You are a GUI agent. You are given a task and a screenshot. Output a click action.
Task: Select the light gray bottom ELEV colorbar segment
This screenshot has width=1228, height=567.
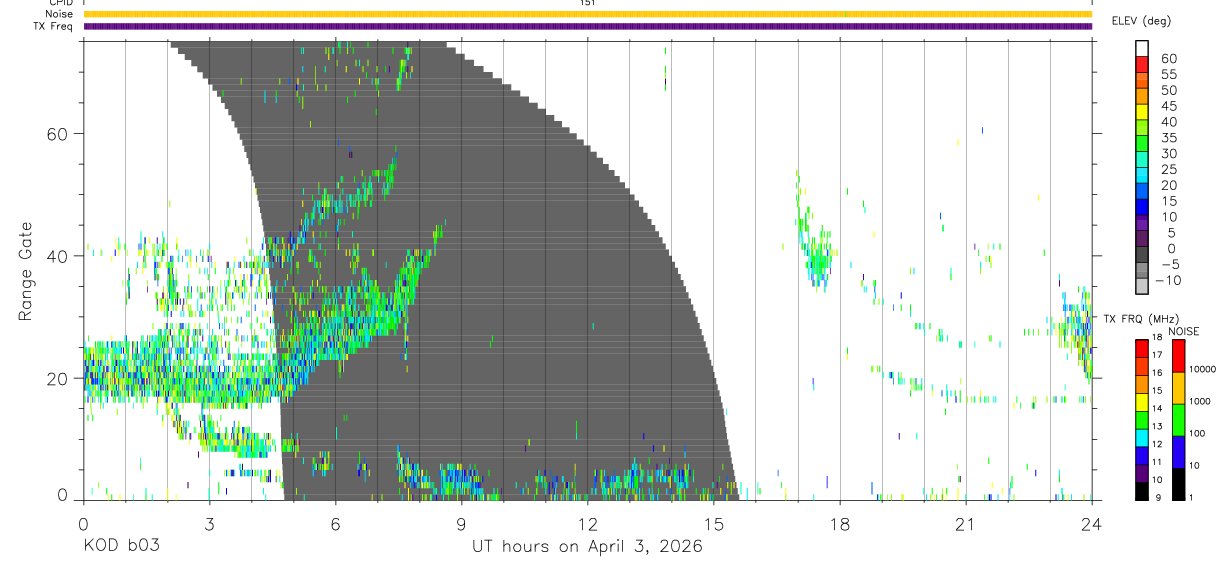point(1142,285)
